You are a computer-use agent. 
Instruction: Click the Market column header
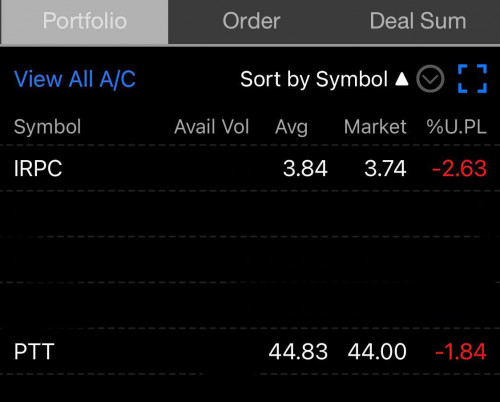pyautogui.click(x=375, y=127)
